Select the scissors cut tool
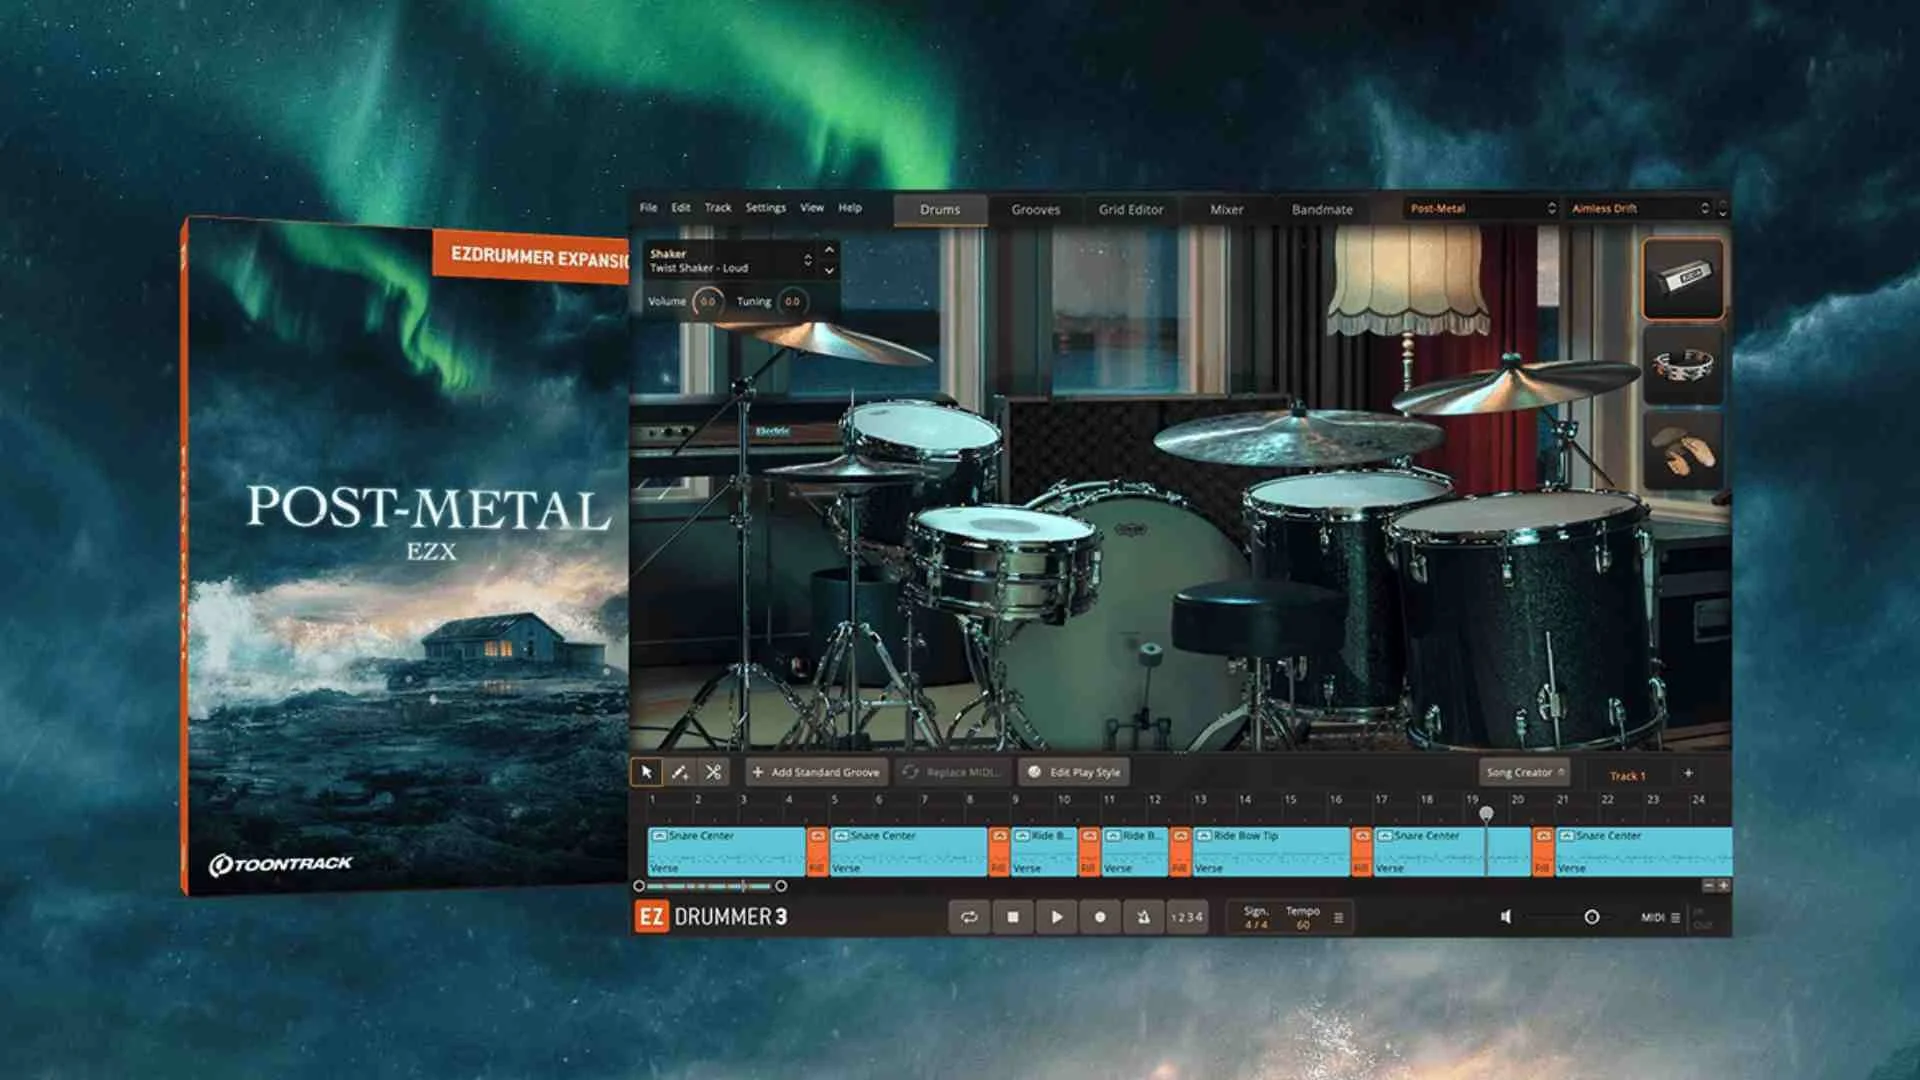The width and height of the screenshot is (1920, 1080). tap(713, 772)
